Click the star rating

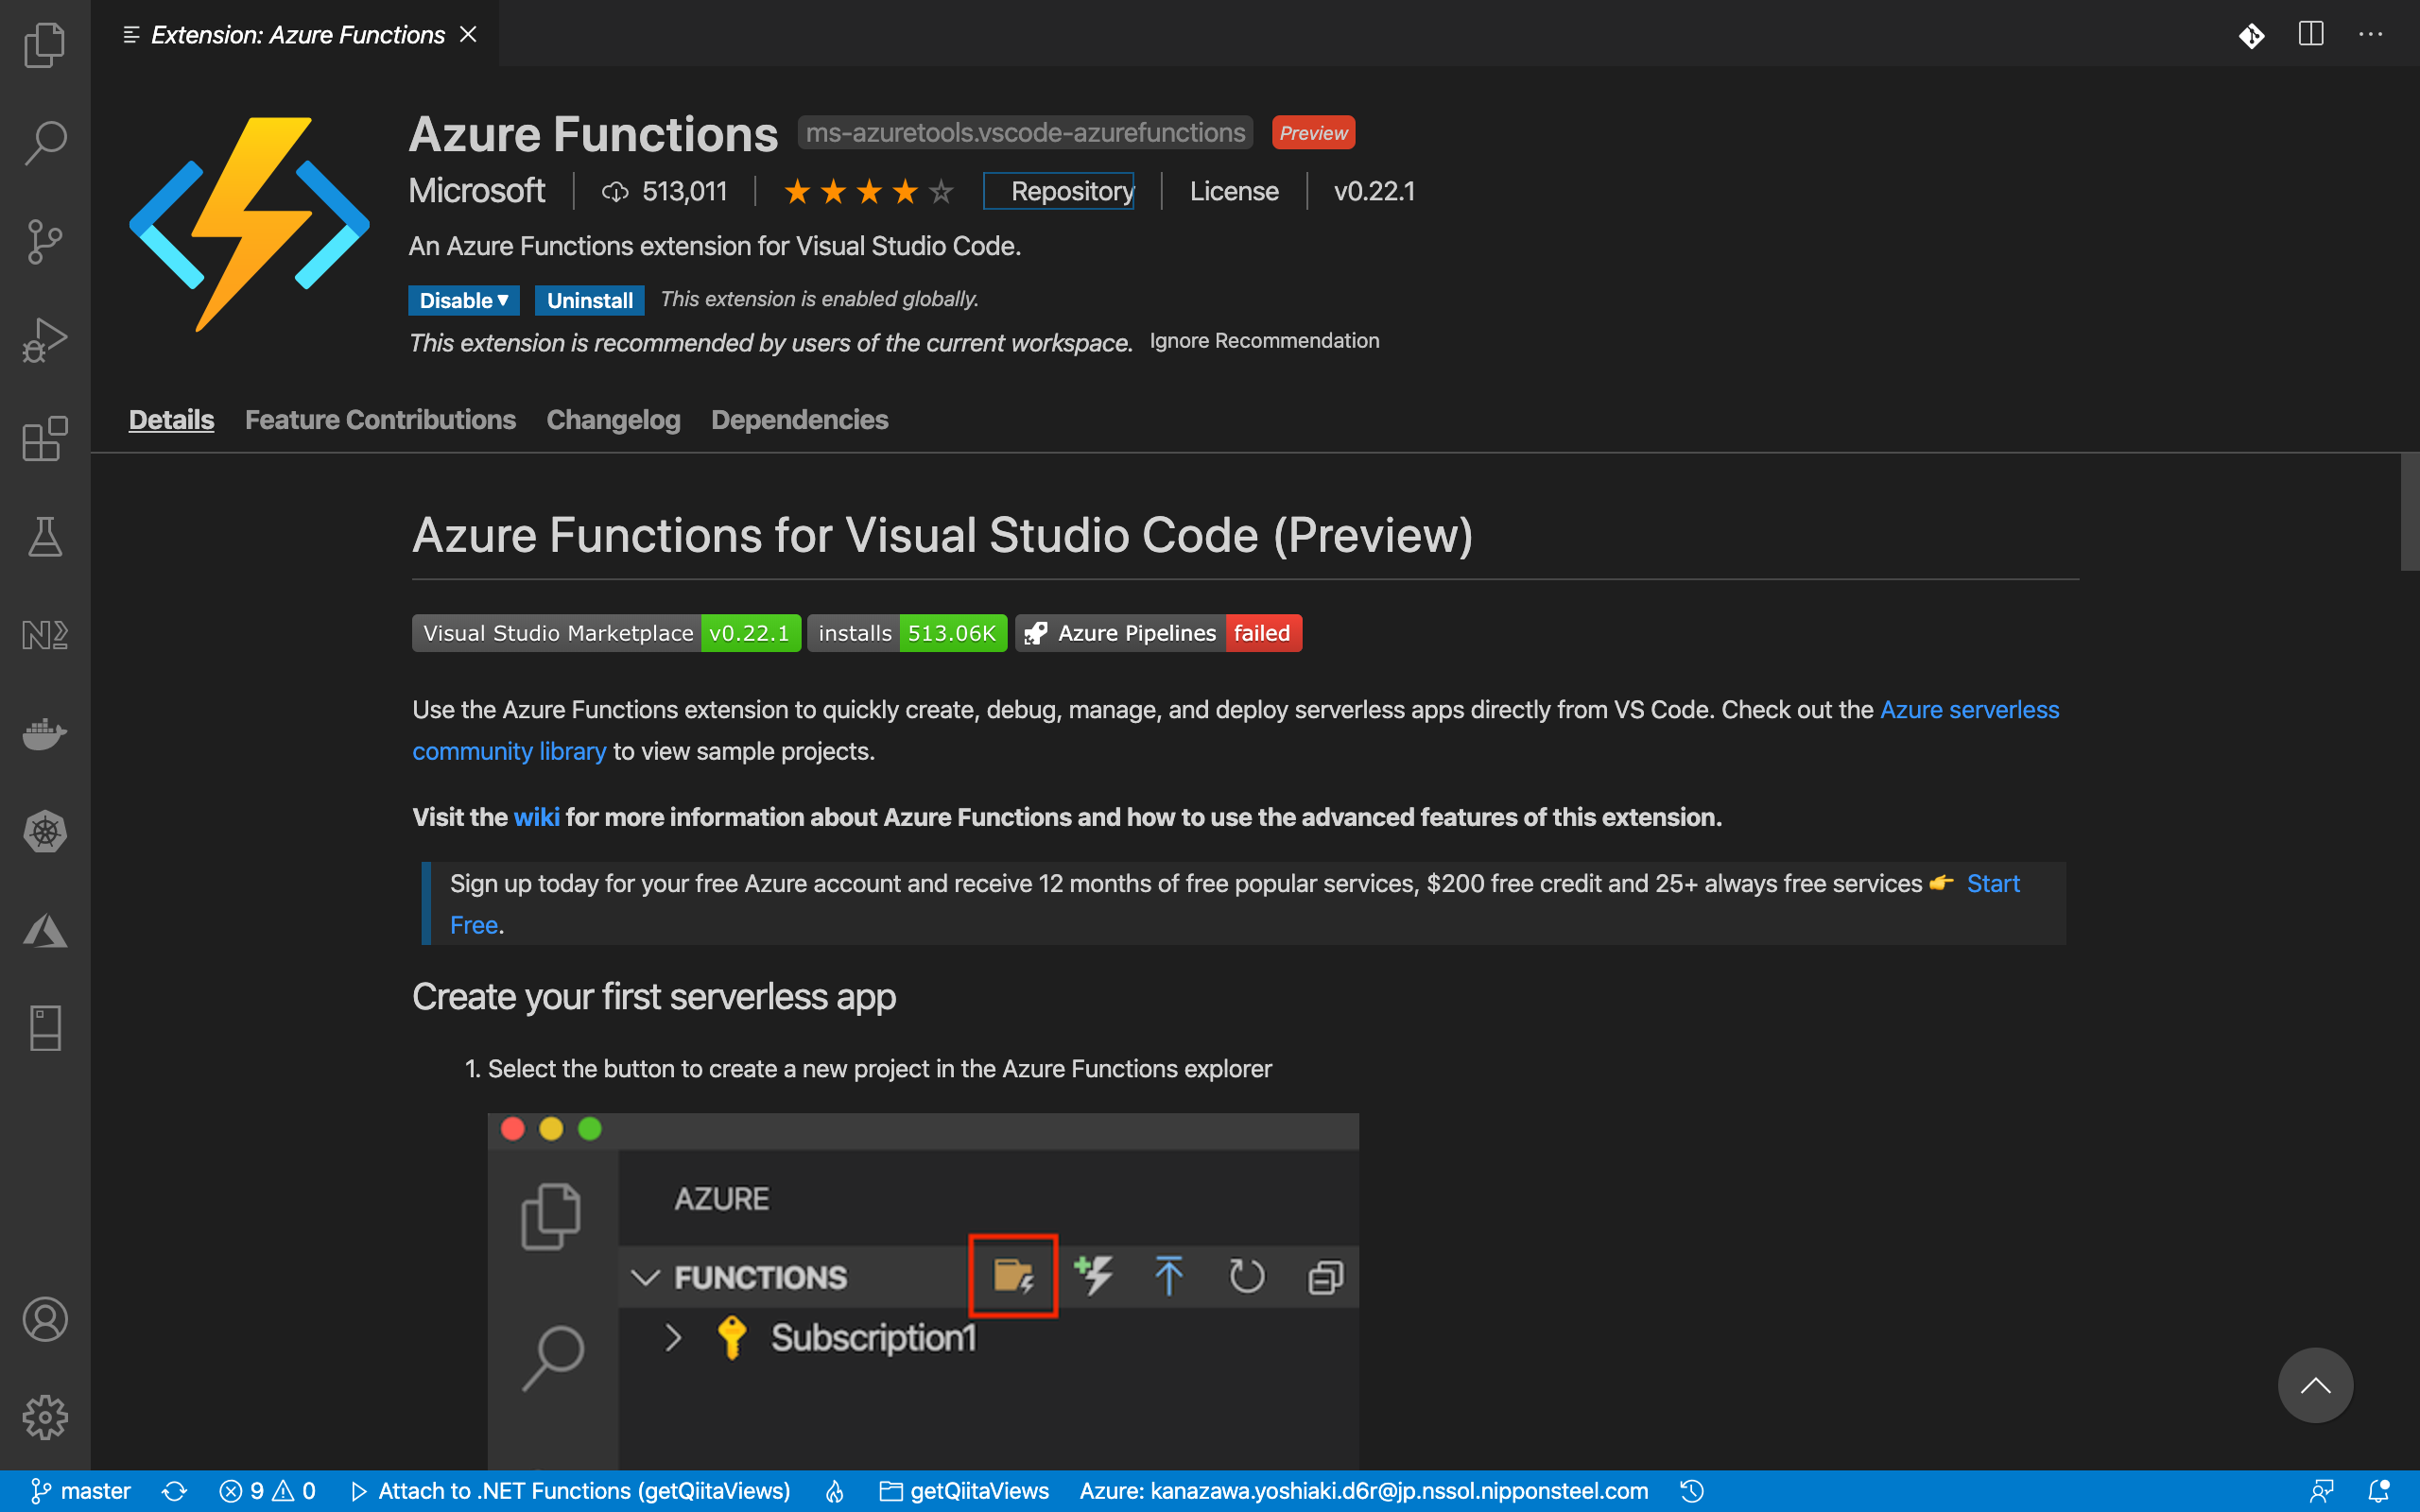(x=868, y=191)
